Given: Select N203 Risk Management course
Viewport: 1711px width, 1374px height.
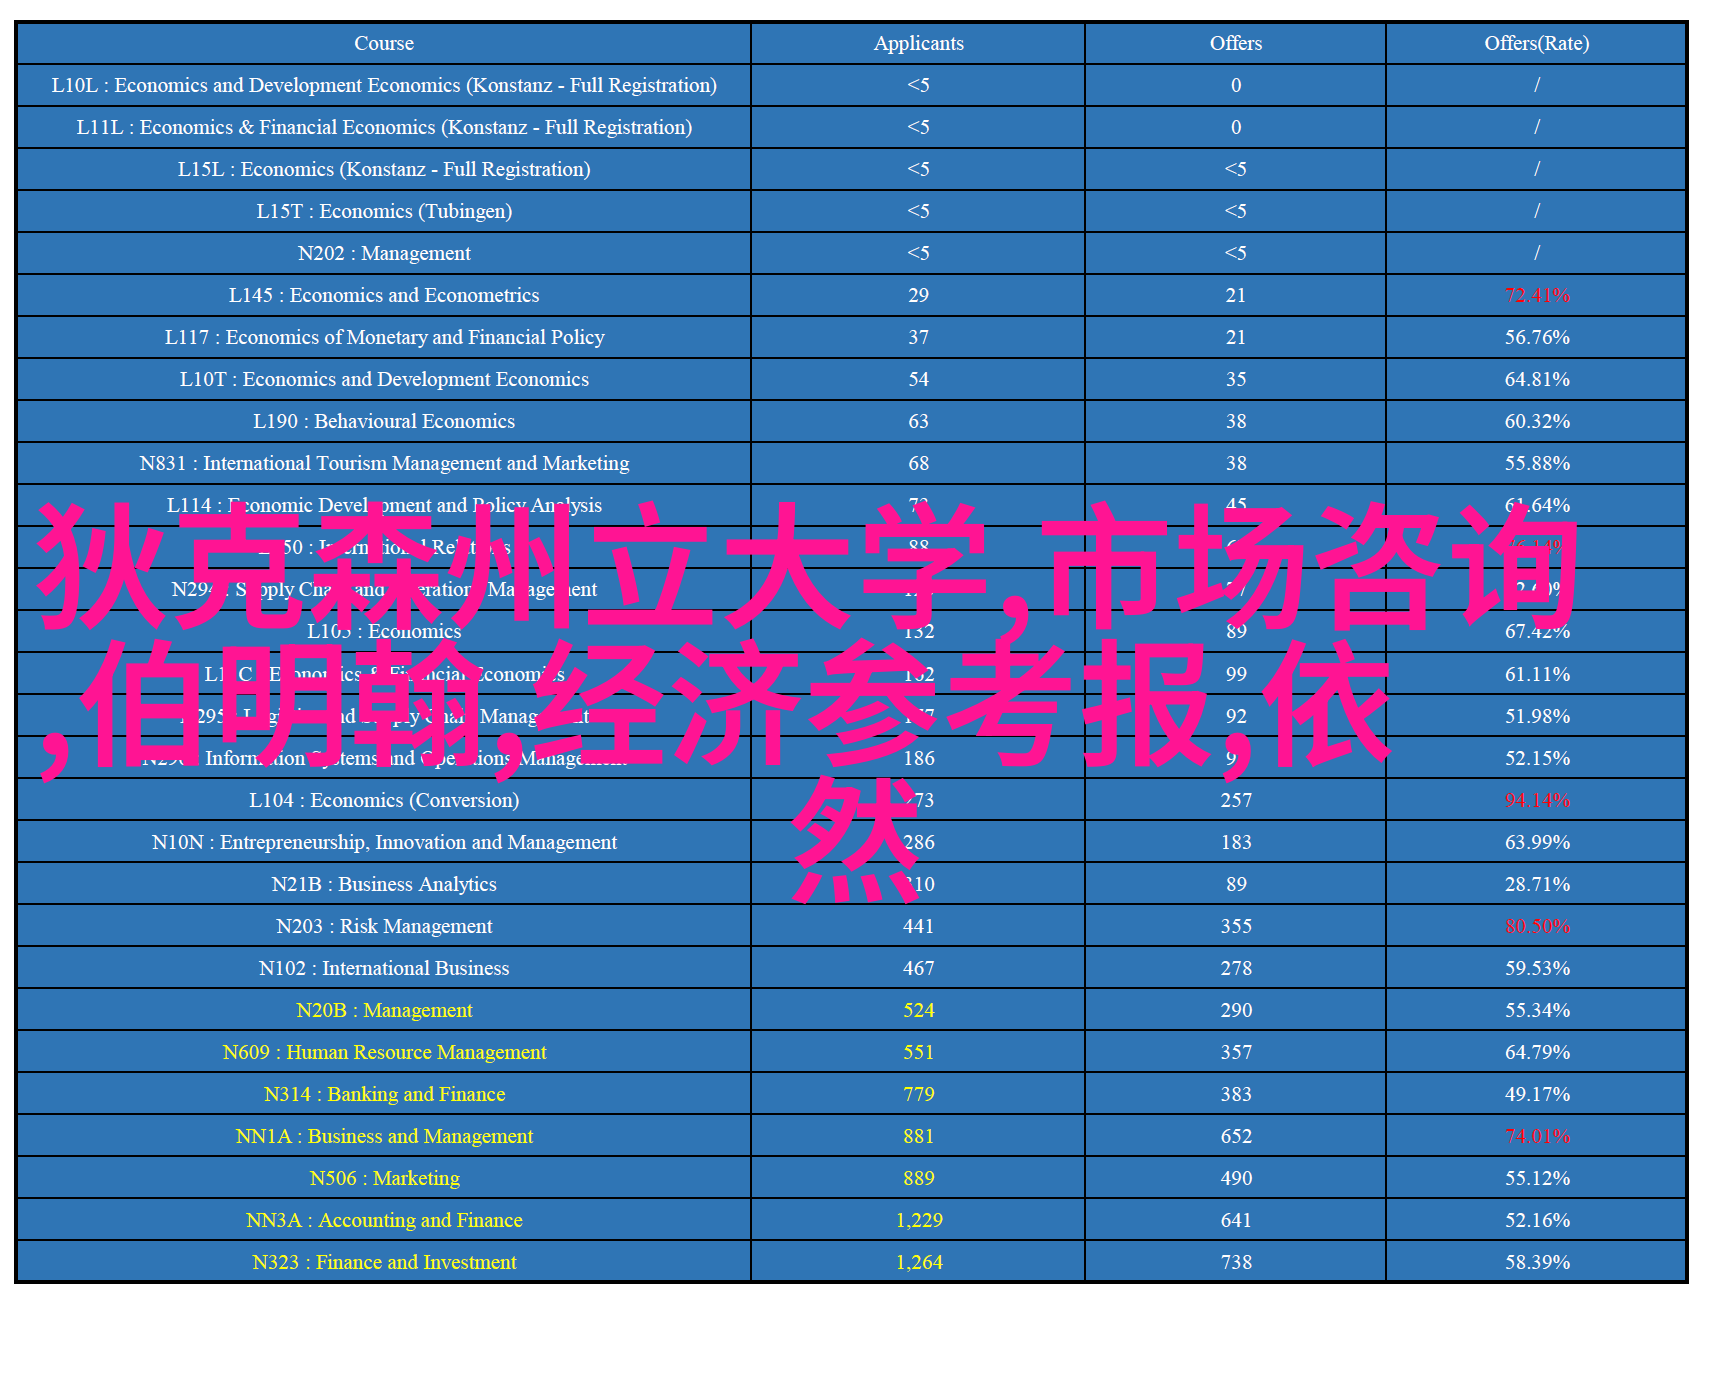Looking at the screenshot, I should (384, 926).
